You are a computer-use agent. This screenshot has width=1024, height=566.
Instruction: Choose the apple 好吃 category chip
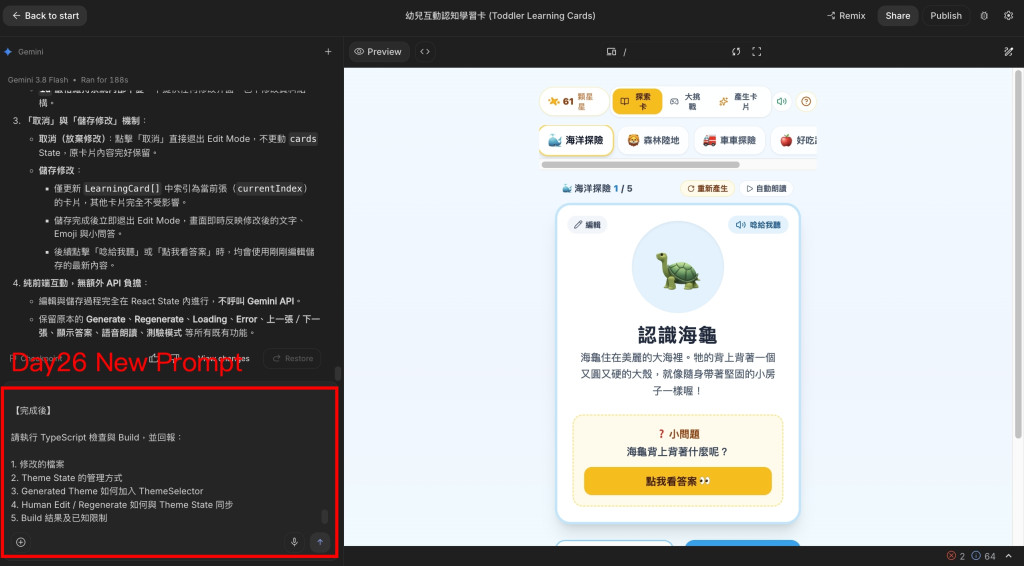pyautogui.click(x=795, y=140)
